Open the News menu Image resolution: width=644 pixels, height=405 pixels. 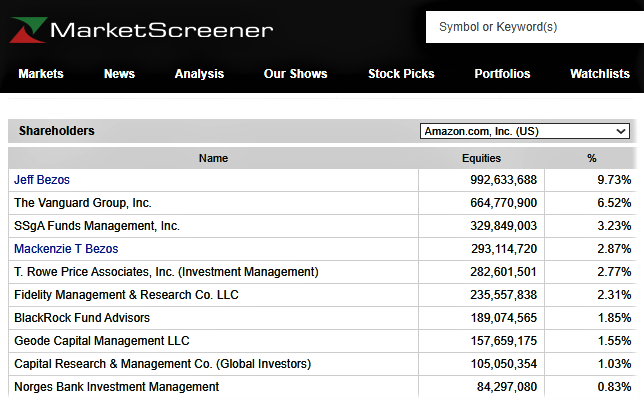pyautogui.click(x=120, y=74)
